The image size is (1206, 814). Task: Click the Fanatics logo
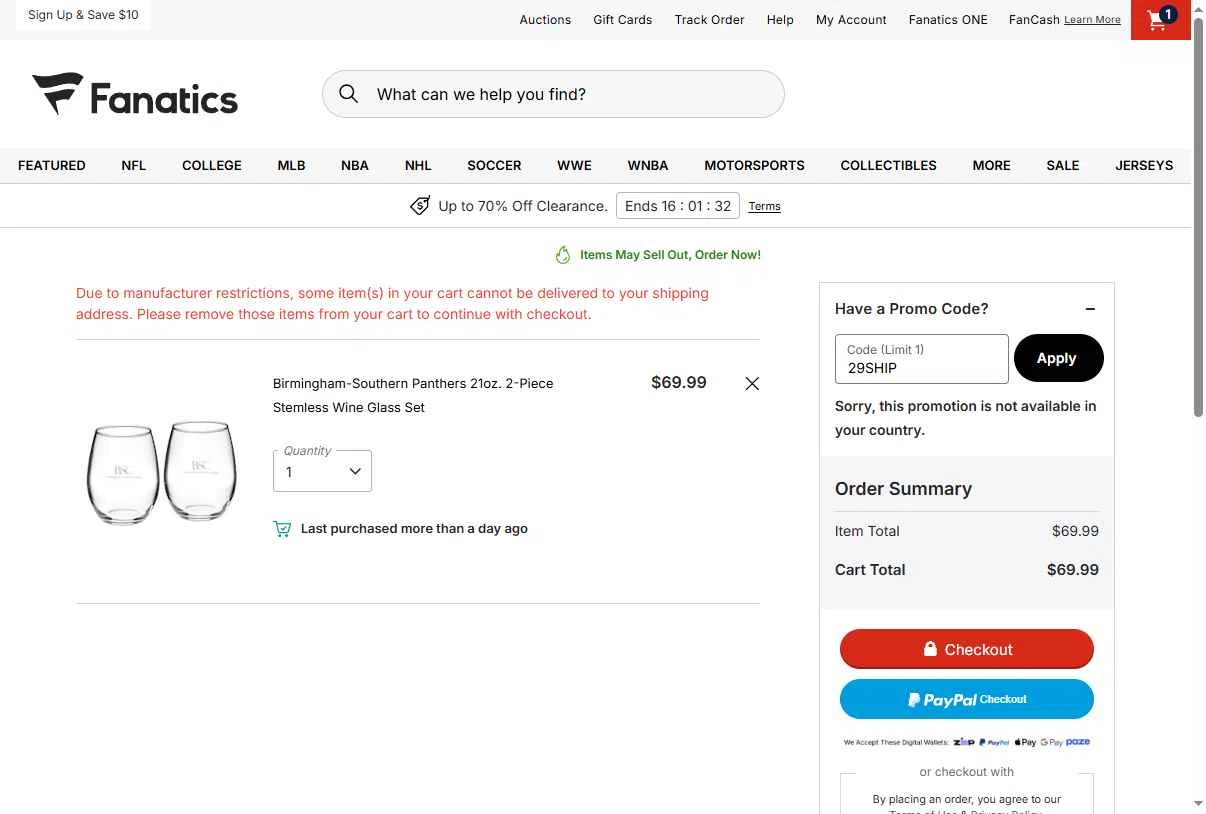pos(135,95)
